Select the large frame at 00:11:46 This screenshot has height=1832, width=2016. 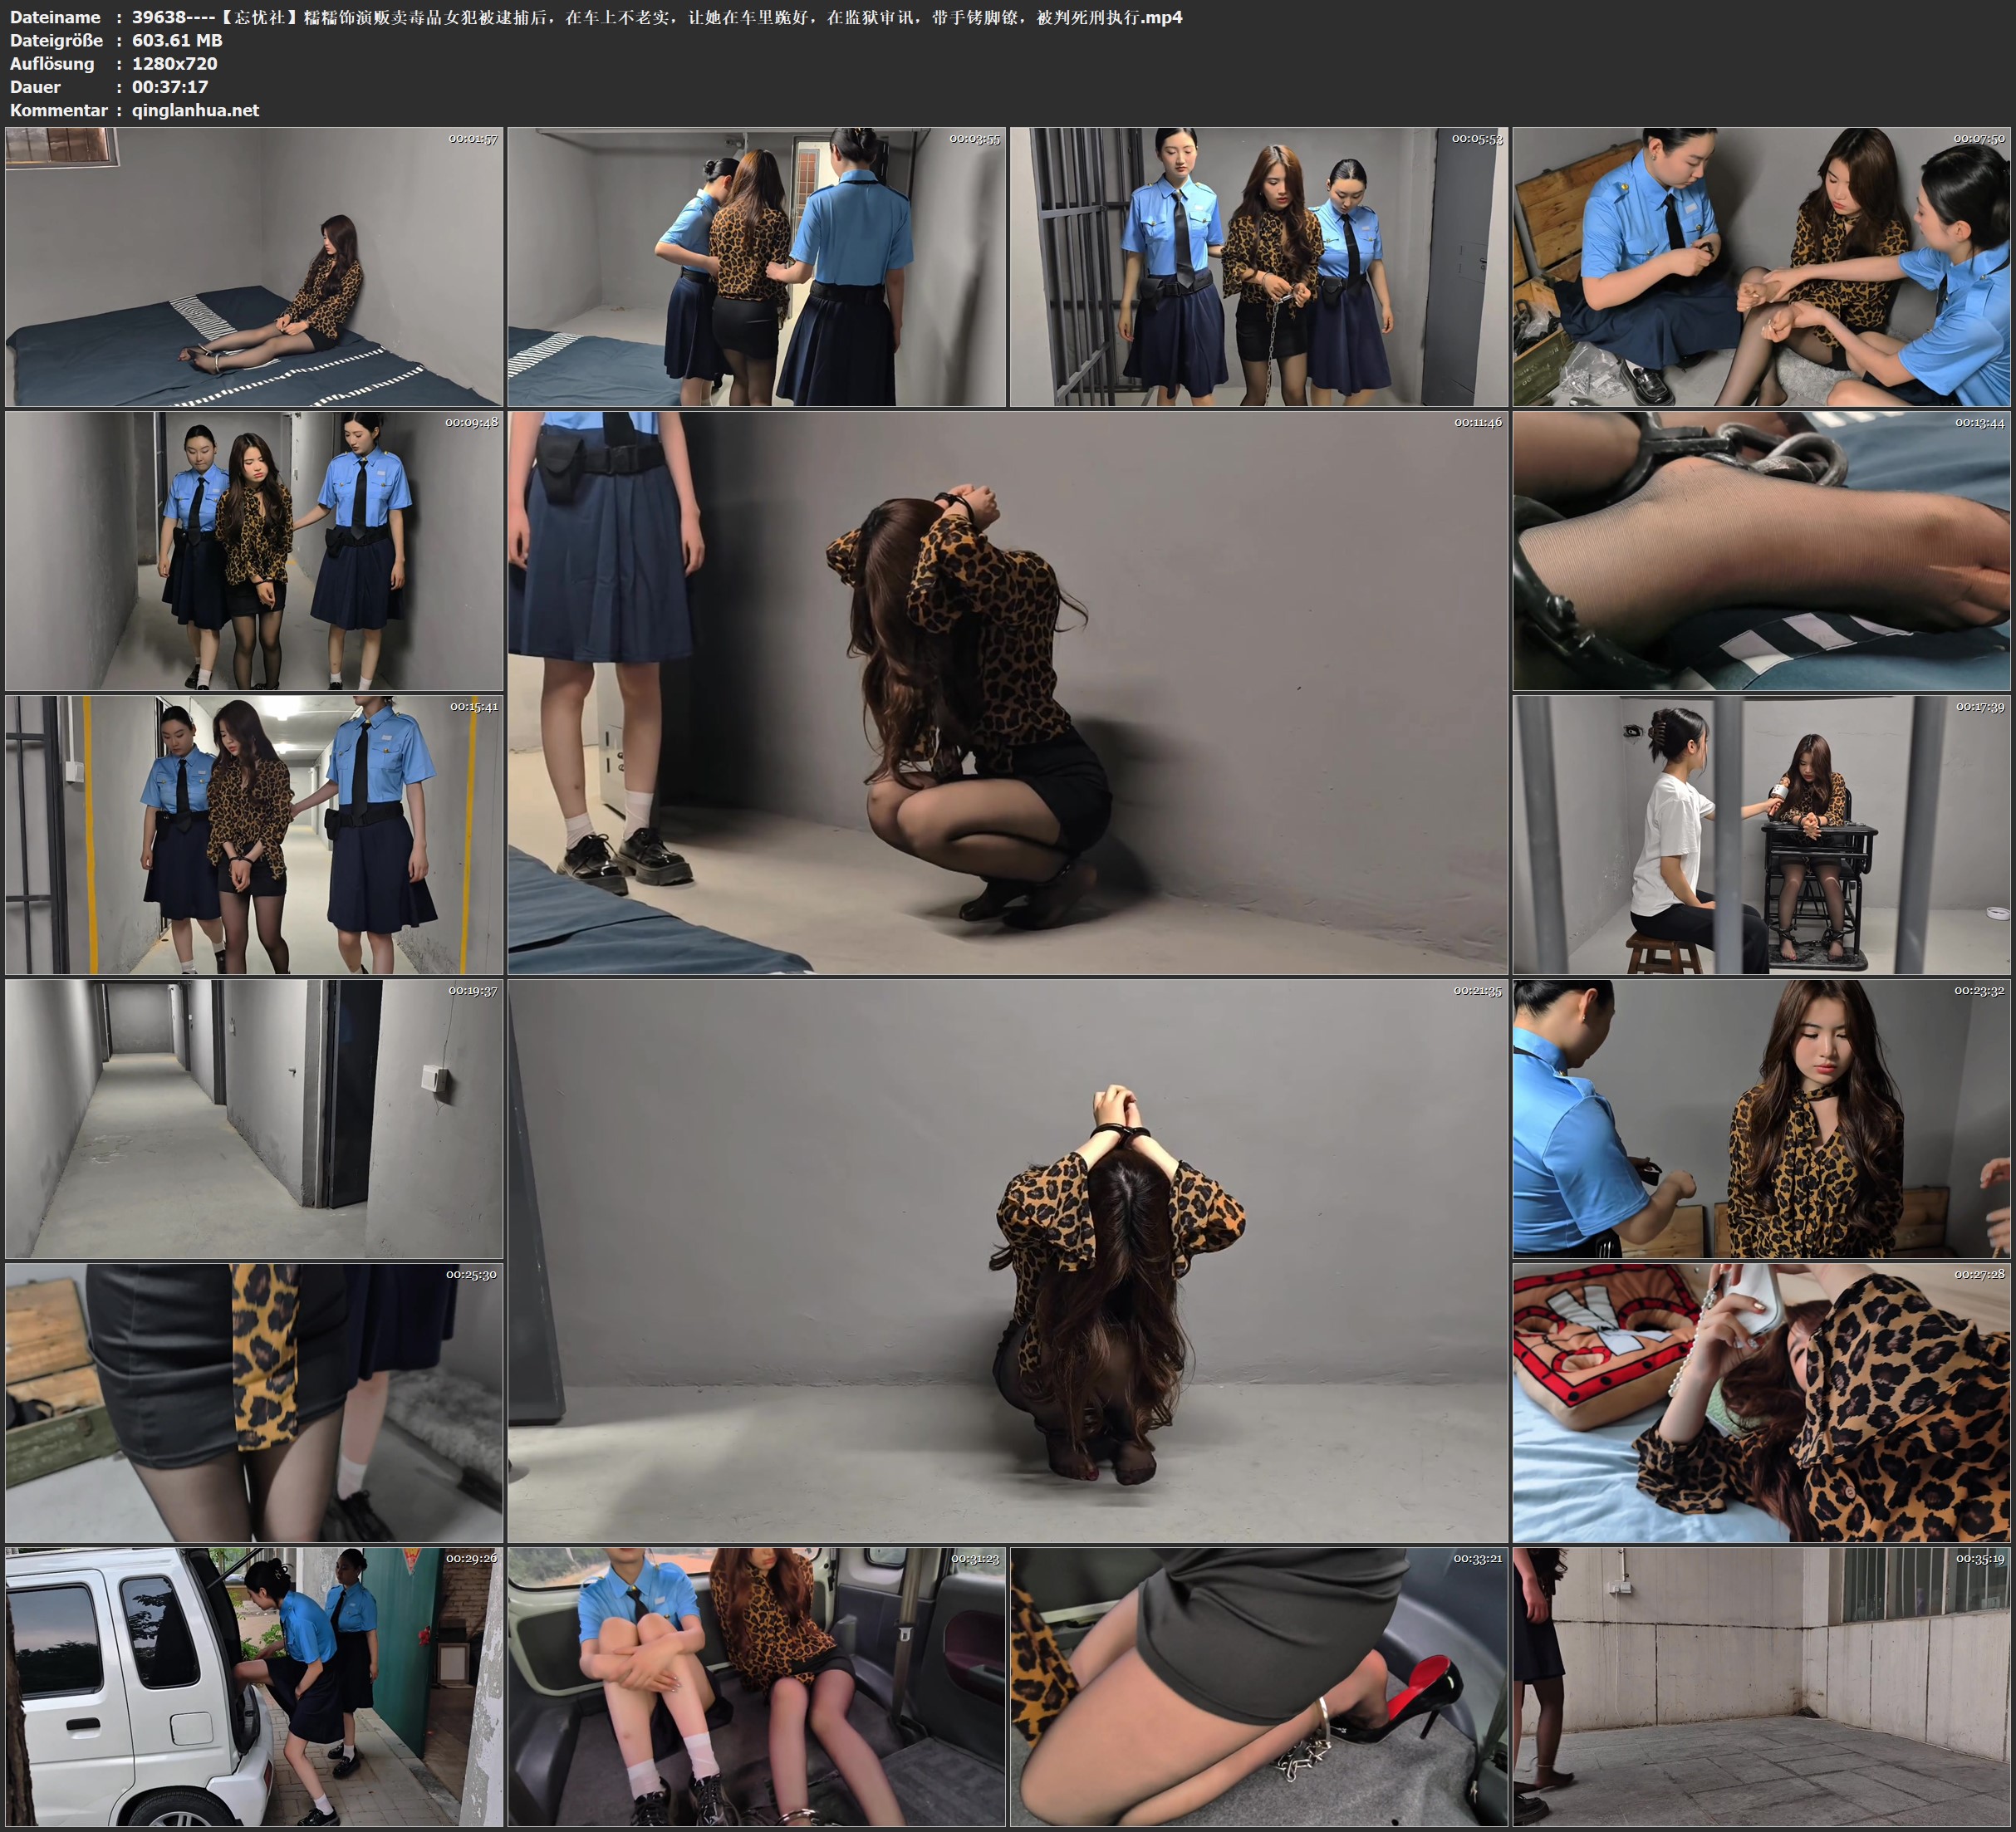pyautogui.click(x=1007, y=692)
